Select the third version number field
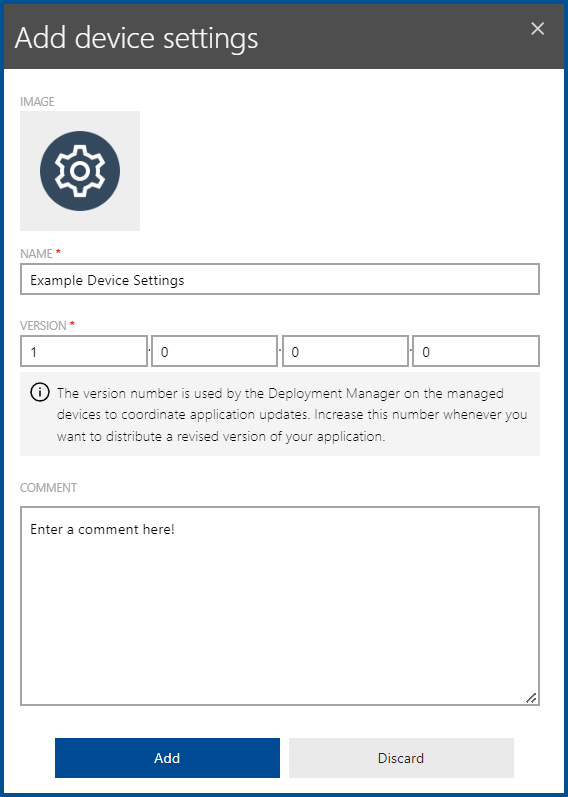Viewport: 568px width, 797px height. 345,351
